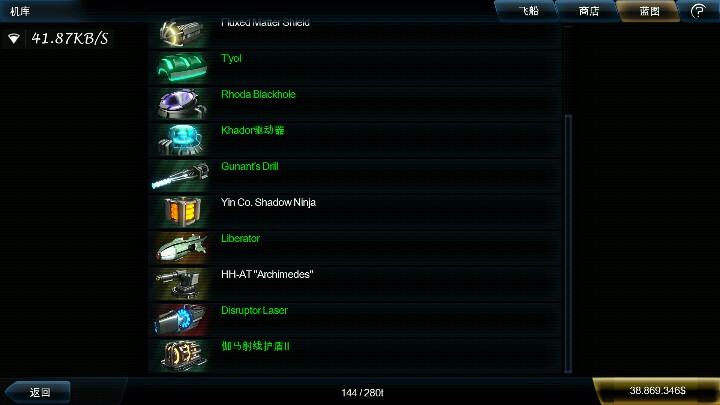
Task: Open the 蓝图 blueprints tab
Action: tap(649, 11)
